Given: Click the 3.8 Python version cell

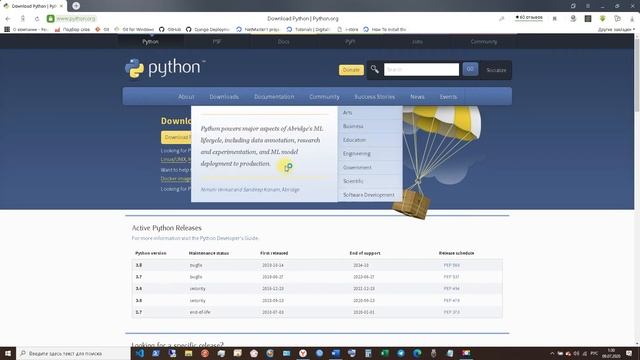Looking at the screenshot, I should (x=139, y=265).
